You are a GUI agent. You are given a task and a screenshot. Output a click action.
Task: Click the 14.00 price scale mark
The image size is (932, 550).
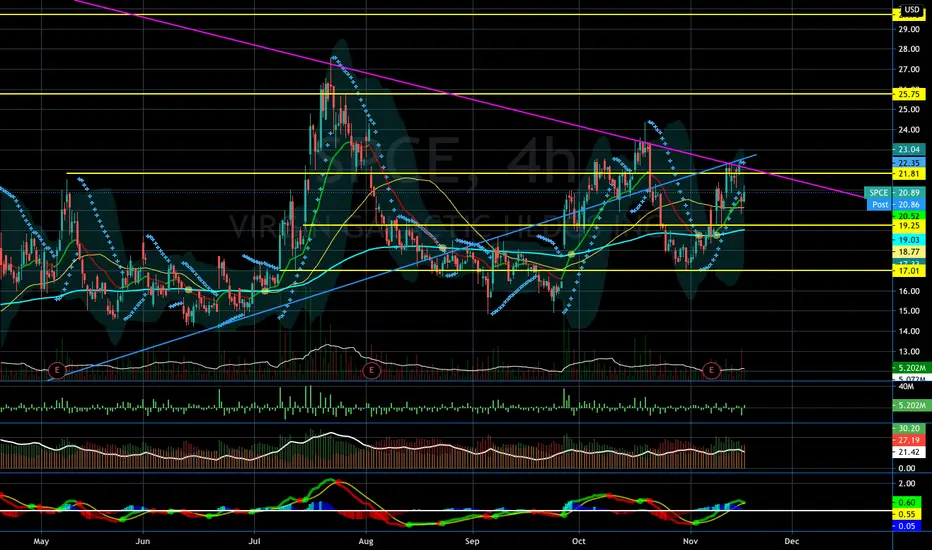[x=909, y=331]
